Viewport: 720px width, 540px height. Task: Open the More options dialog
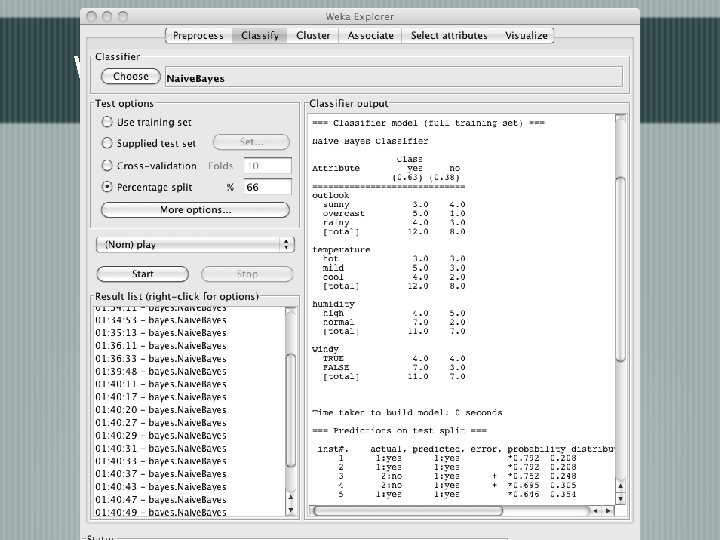195,210
